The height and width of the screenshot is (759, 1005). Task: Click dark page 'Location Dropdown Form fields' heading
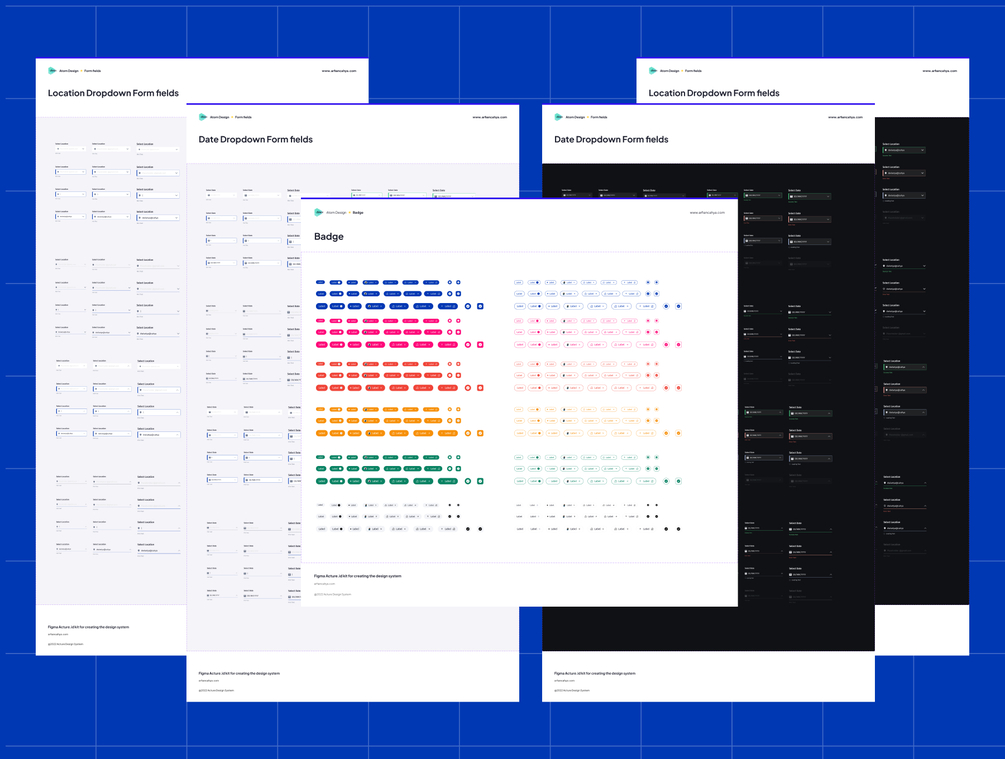coord(714,93)
